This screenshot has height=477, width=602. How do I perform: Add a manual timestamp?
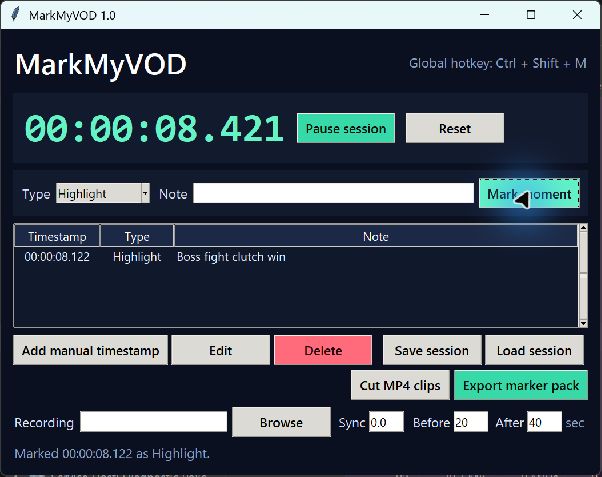pyautogui.click(x=90, y=350)
